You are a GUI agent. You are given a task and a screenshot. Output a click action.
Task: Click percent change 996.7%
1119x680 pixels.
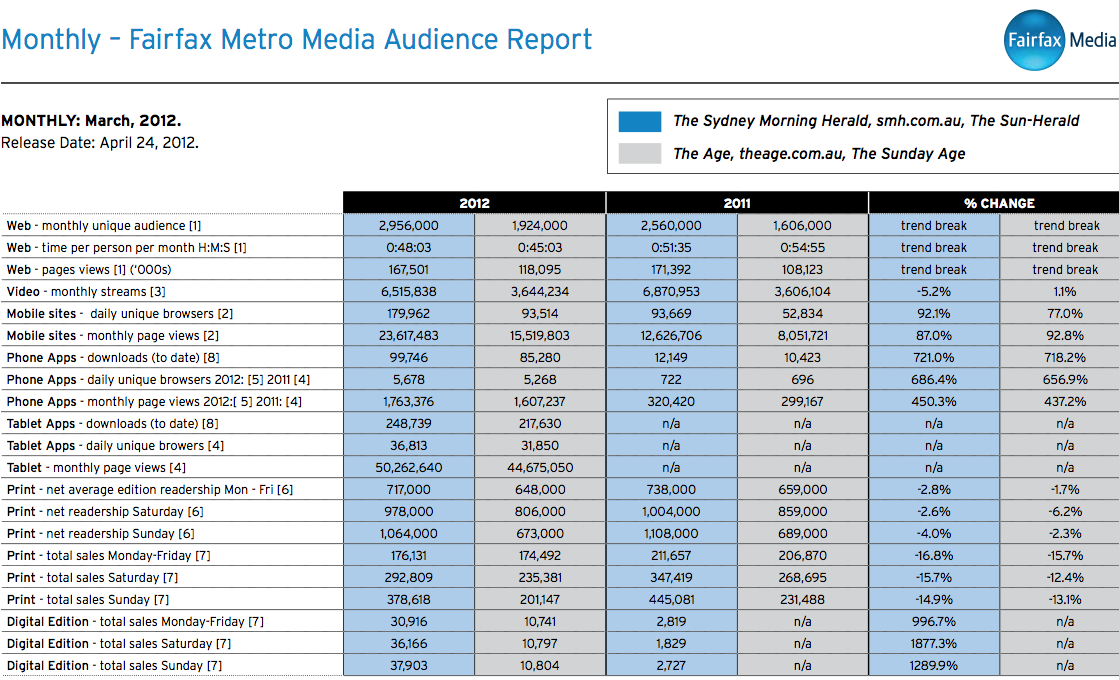coord(933,622)
